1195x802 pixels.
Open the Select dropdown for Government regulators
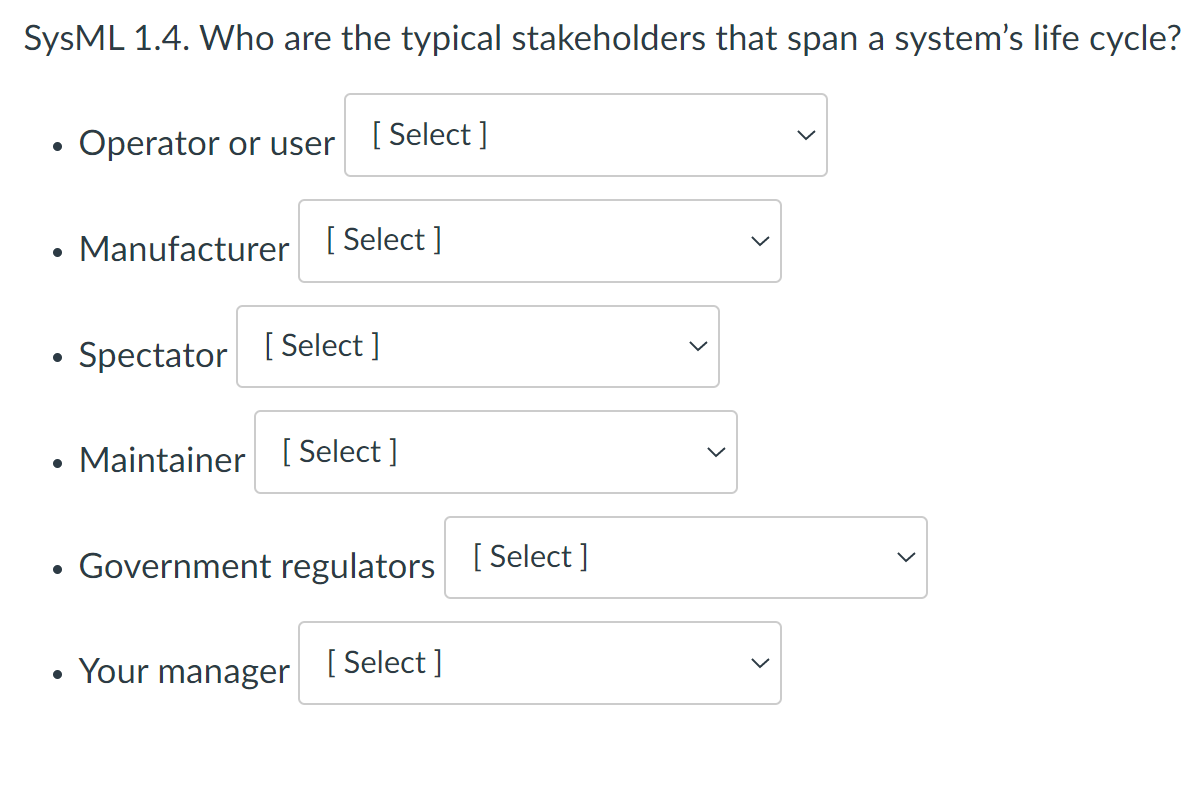pos(685,557)
